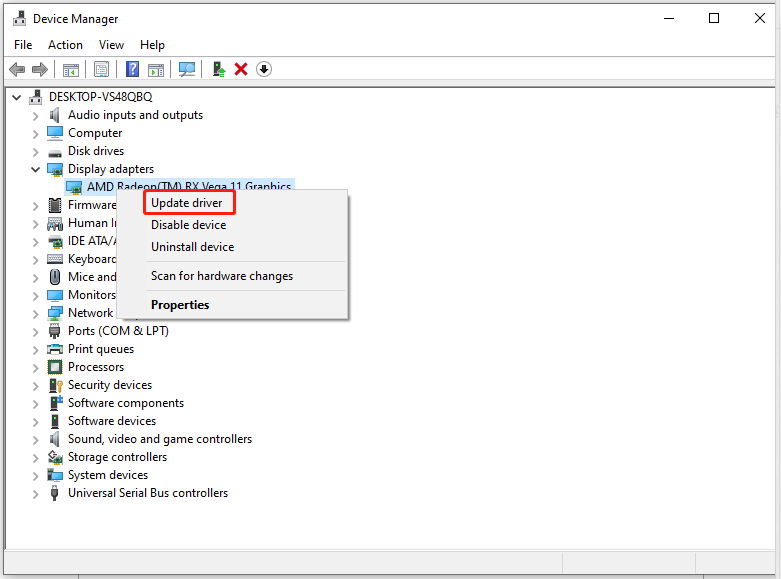
Task: Click the Audio inputs and outputs speaker icon
Action: [x=54, y=115]
